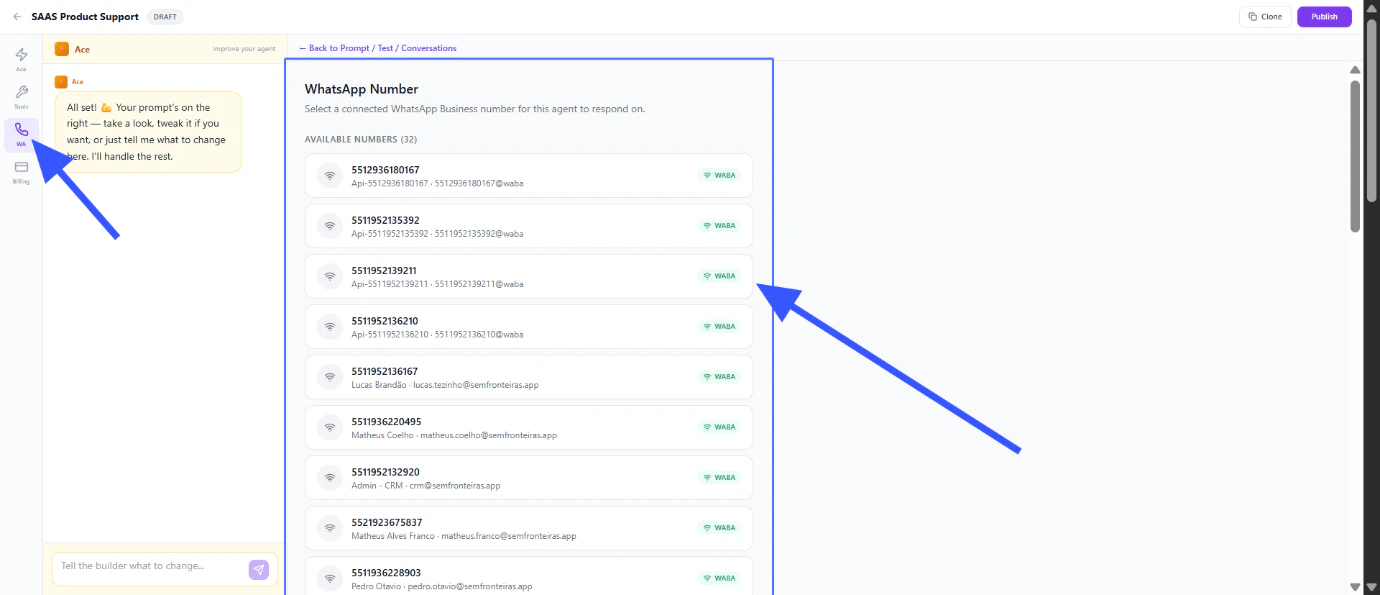Click the Api-5512936180167 subtitle text
The height and width of the screenshot is (595, 1380).
[x=390, y=184]
